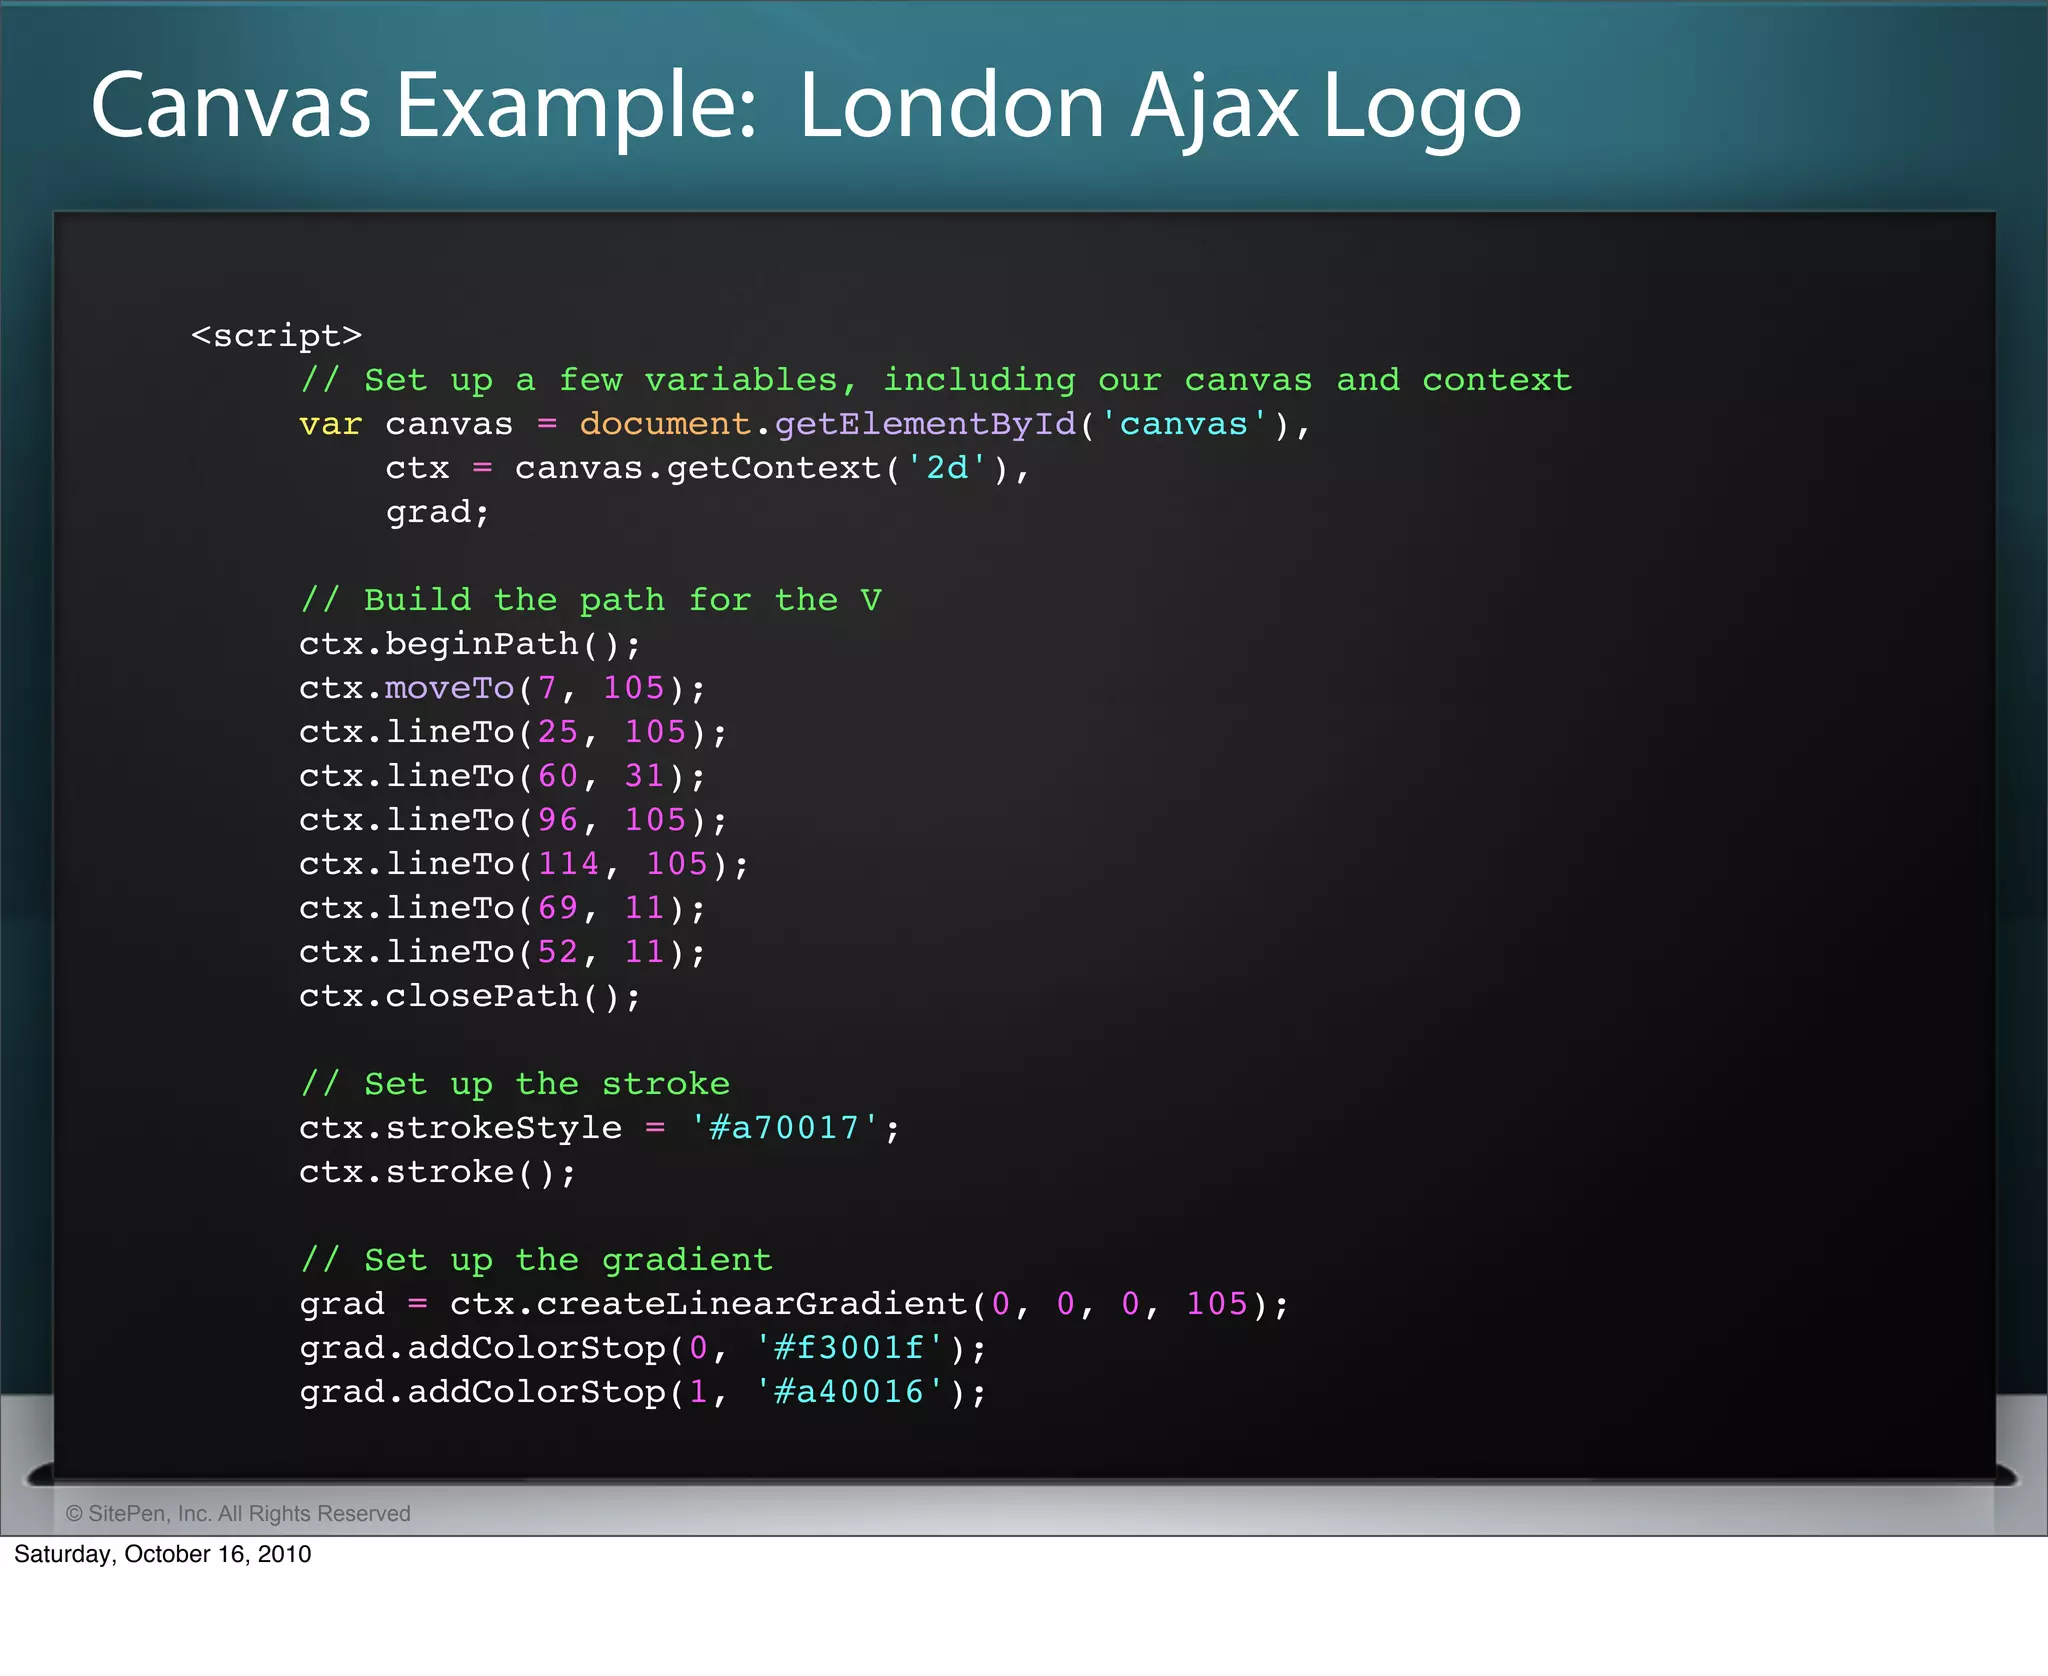Click the 'Set up a few variables' comment
The height and width of the screenshot is (1676, 2048).
click(x=935, y=380)
